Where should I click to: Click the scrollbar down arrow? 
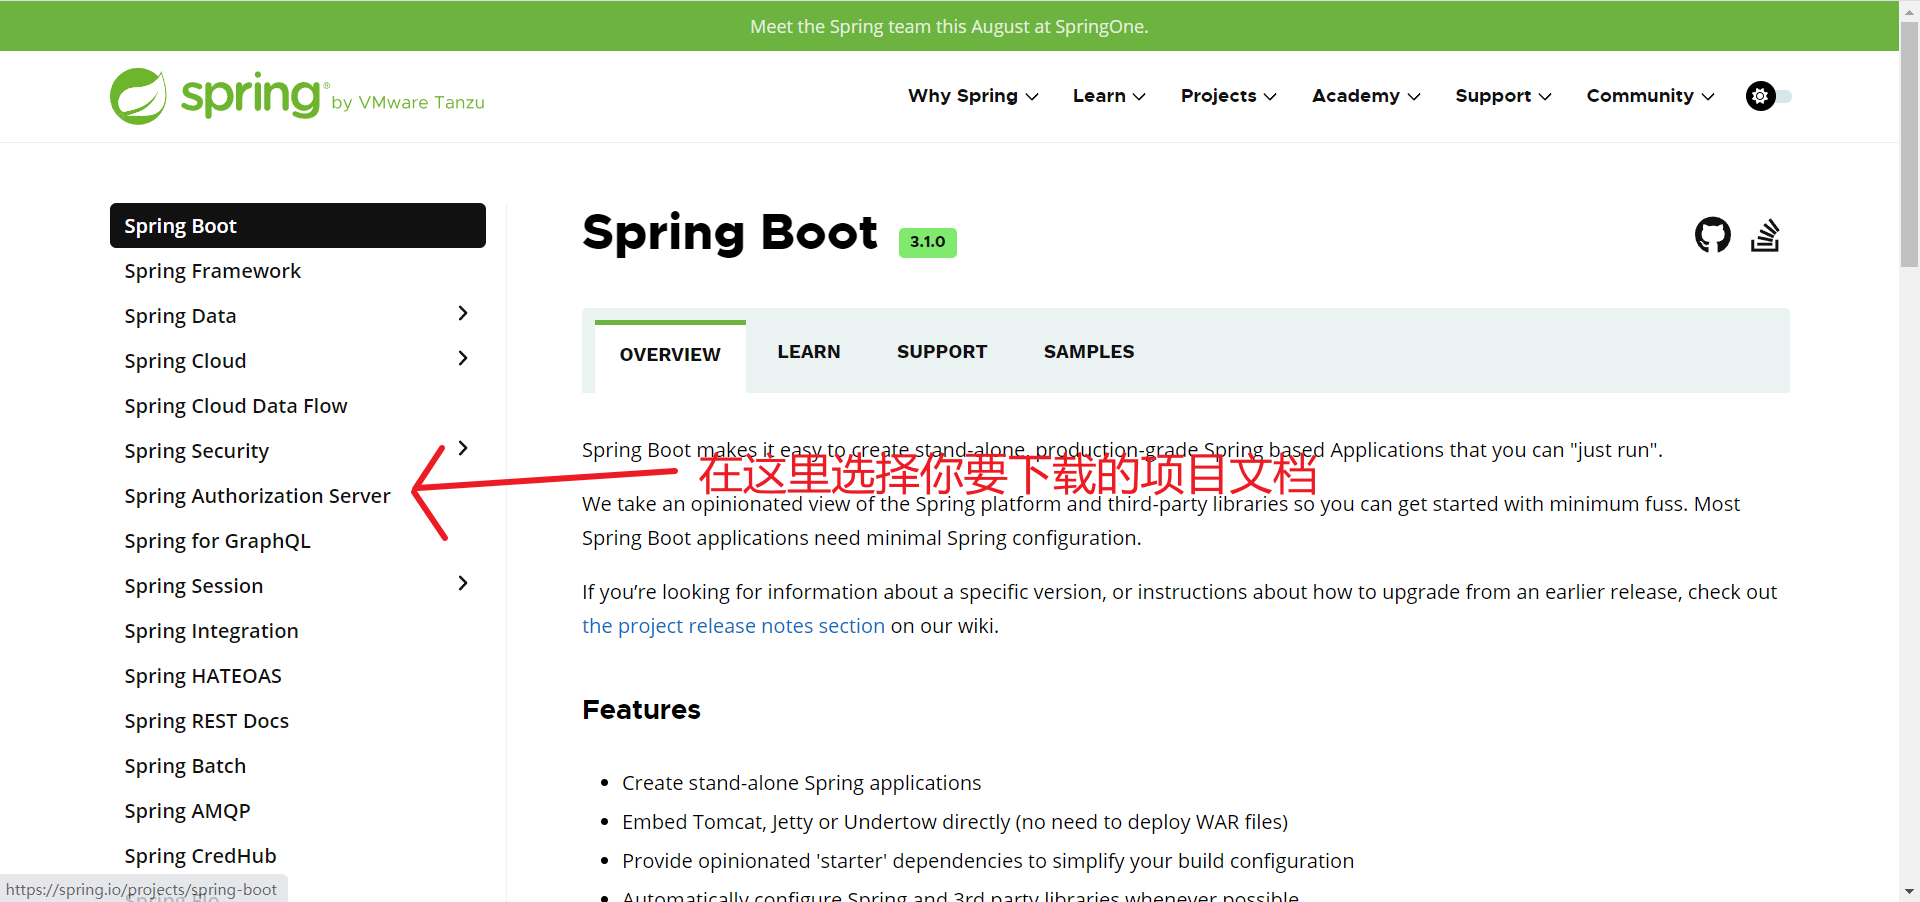[x=1909, y=891]
